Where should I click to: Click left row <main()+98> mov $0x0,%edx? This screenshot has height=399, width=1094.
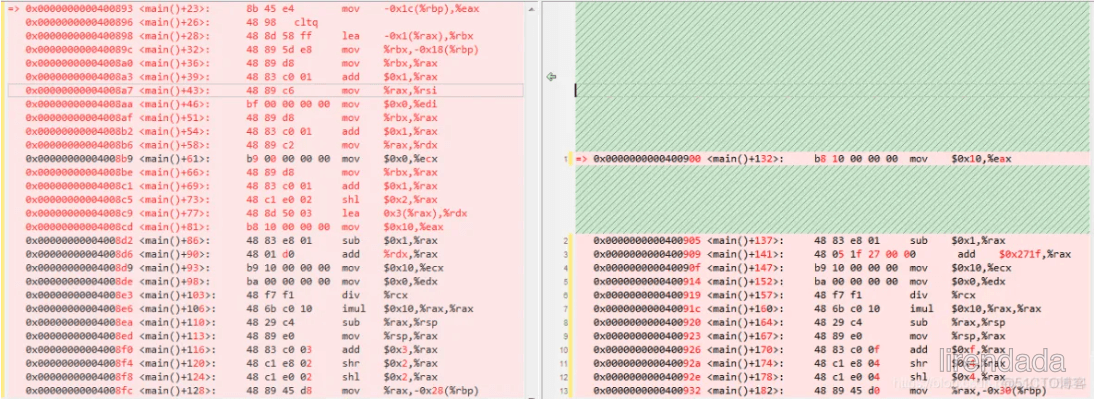[x=265, y=281]
